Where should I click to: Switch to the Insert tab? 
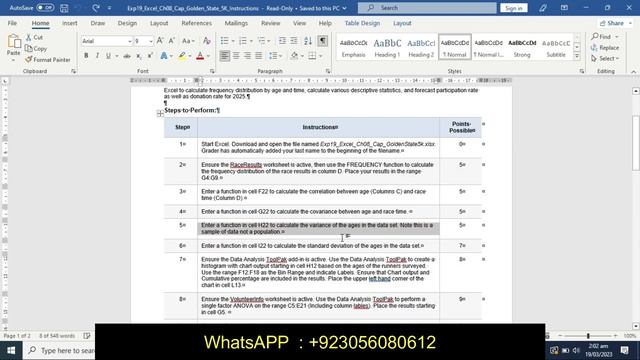pos(69,23)
